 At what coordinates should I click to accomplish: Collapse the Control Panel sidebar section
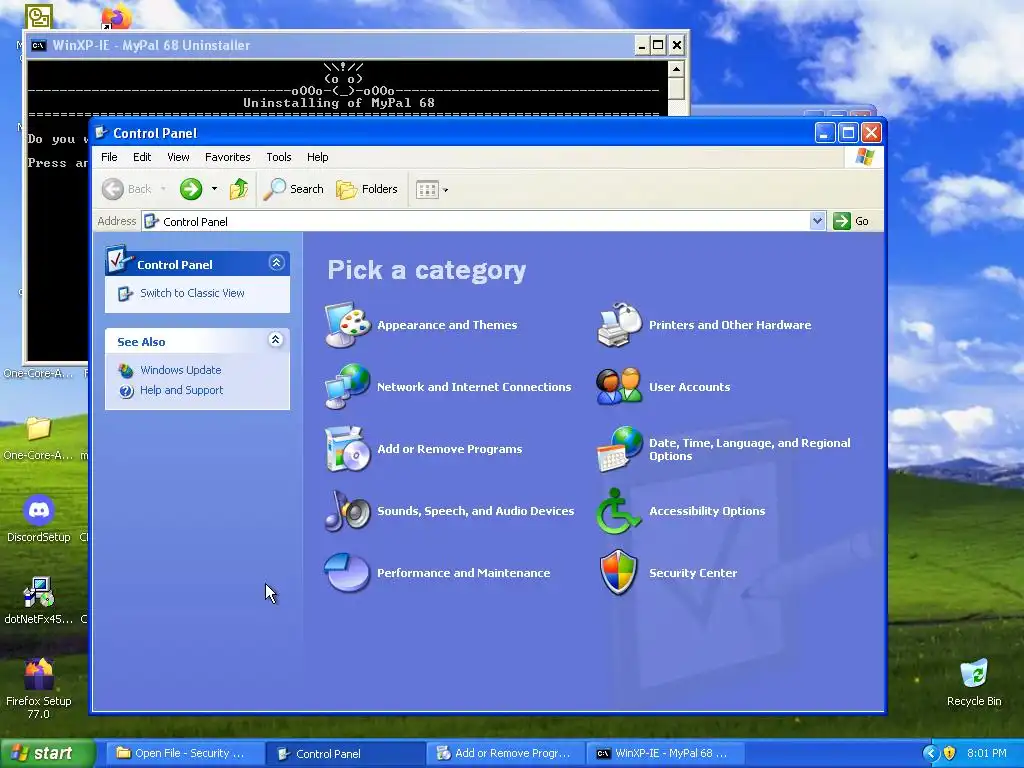[276, 263]
